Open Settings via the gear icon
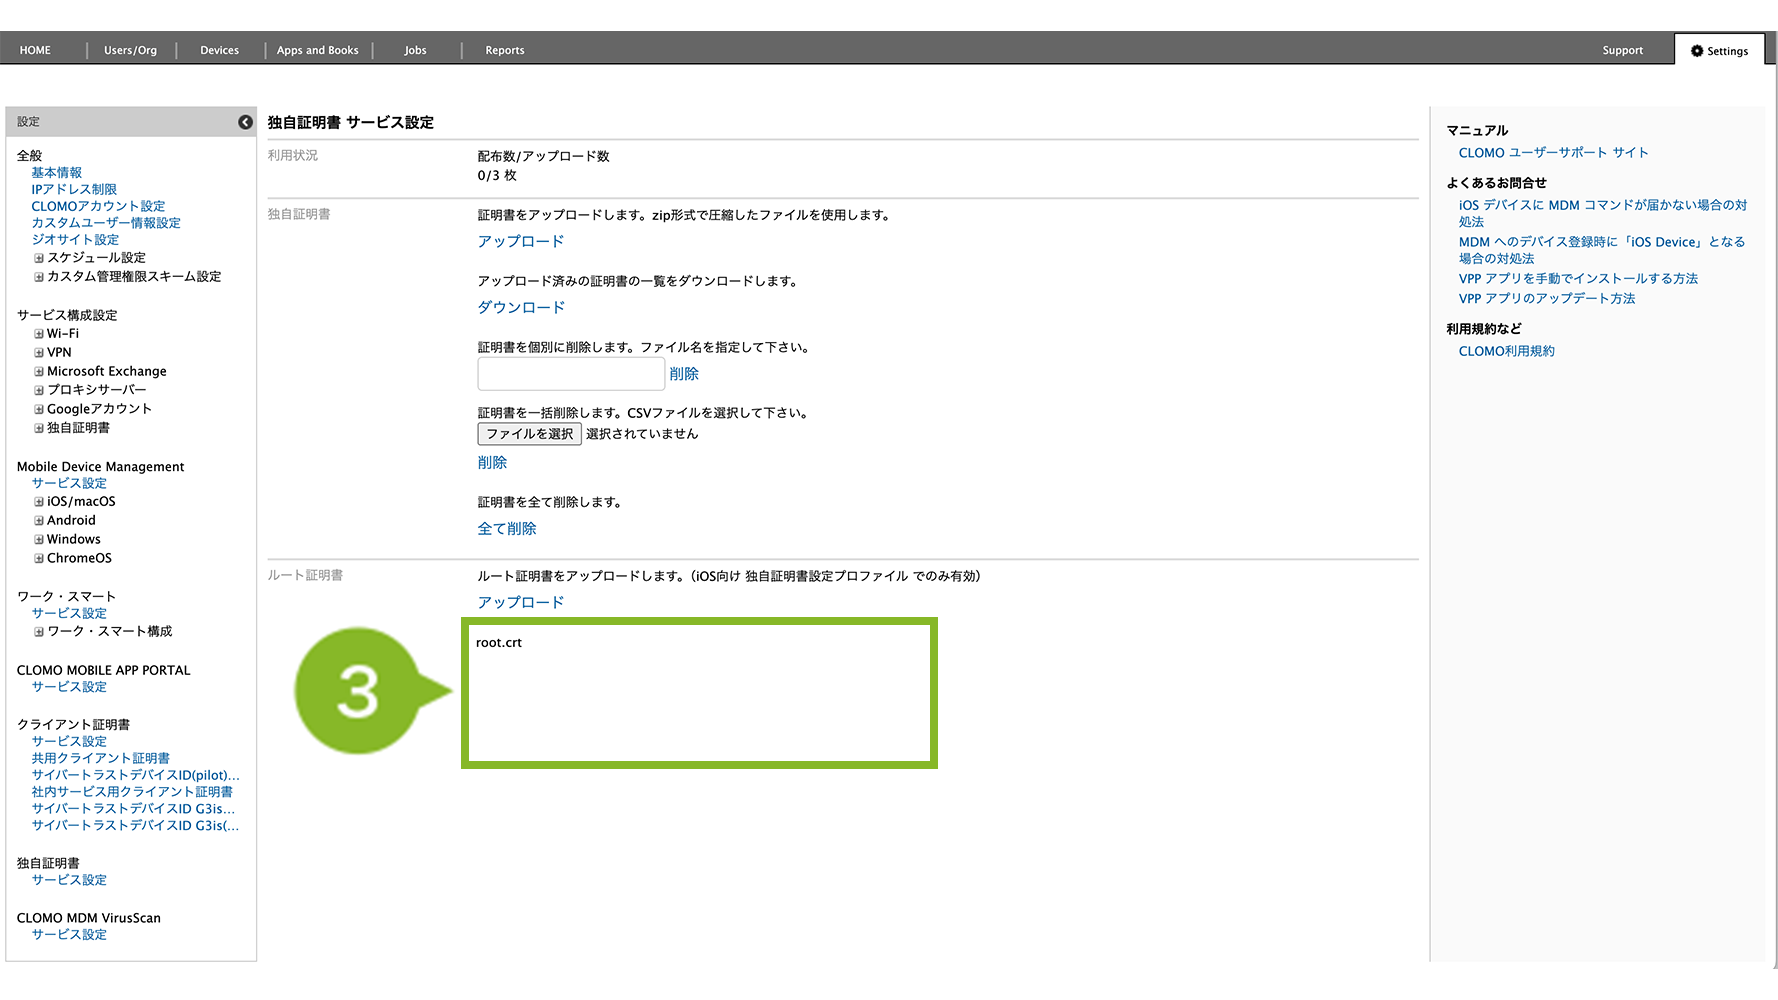1778x1000 pixels. [x=1696, y=51]
